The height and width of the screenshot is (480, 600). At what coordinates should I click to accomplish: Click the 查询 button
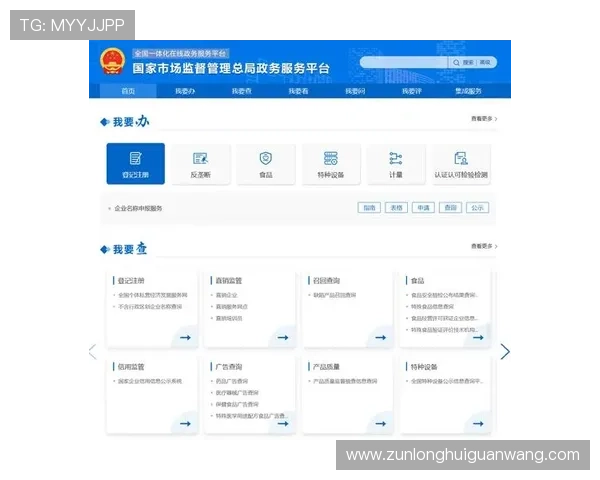(x=450, y=207)
